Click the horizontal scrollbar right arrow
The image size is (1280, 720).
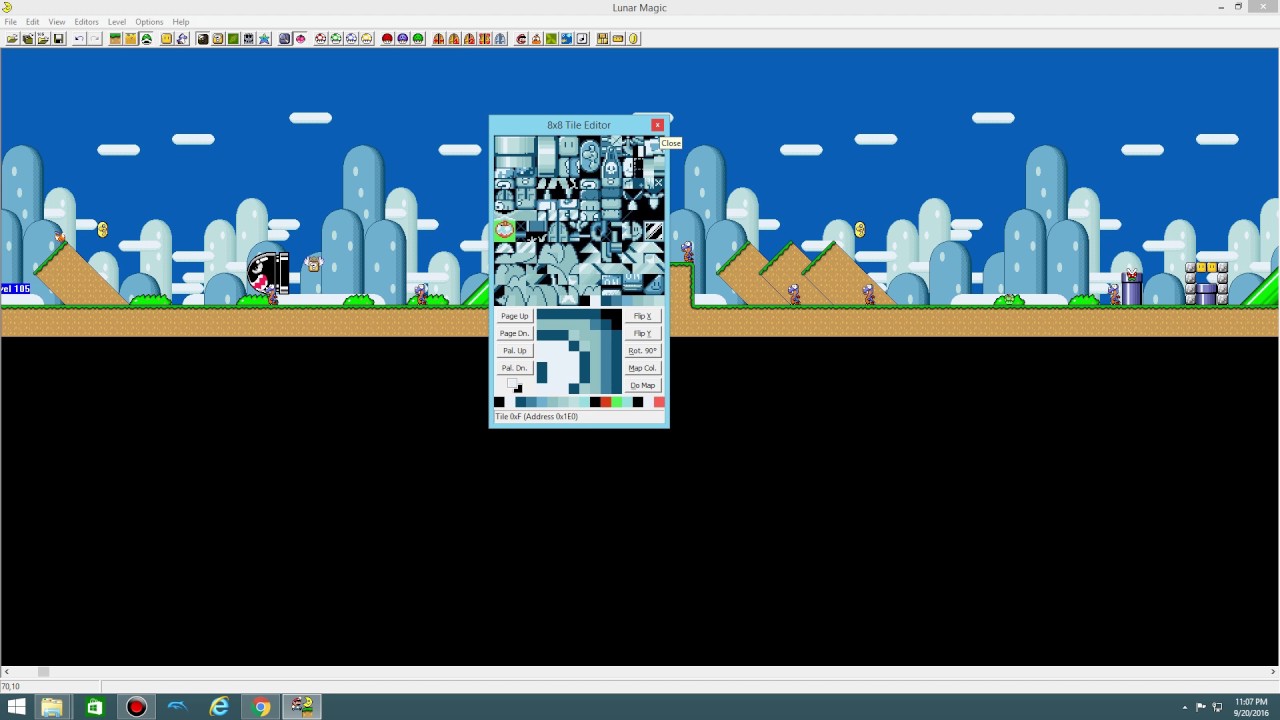tap(1273, 672)
